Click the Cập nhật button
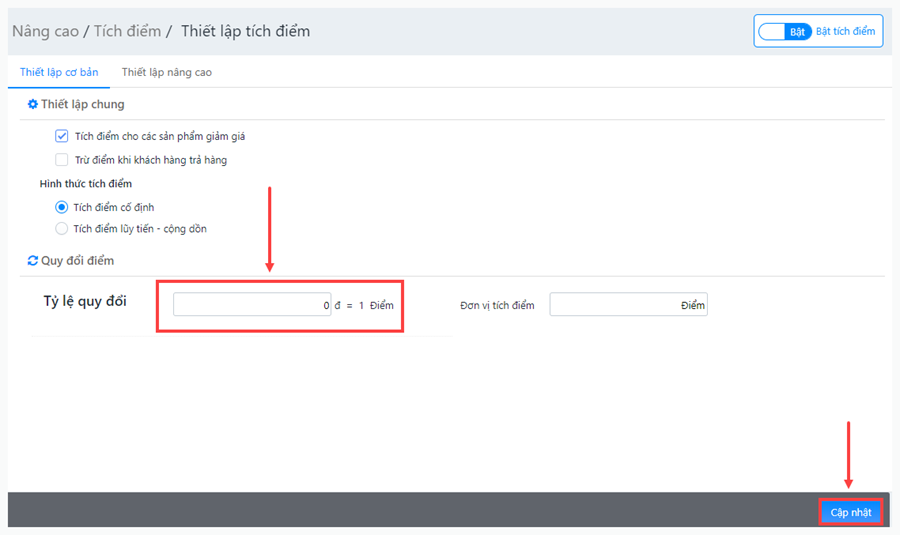The width and height of the screenshot is (900, 535). click(851, 512)
